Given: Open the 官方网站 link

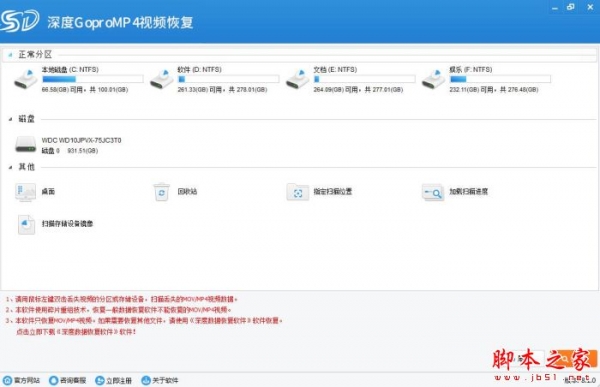Looking at the screenshot, I should pyautogui.click(x=27, y=380).
